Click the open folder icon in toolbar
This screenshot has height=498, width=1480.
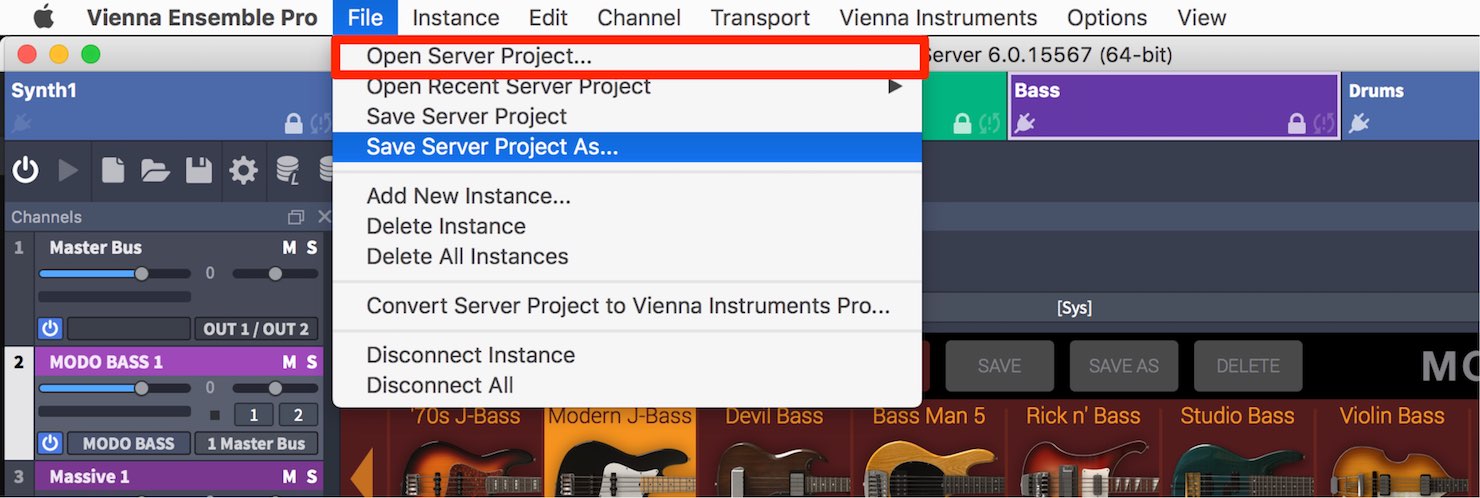pyautogui.click(x=156, y=171)
